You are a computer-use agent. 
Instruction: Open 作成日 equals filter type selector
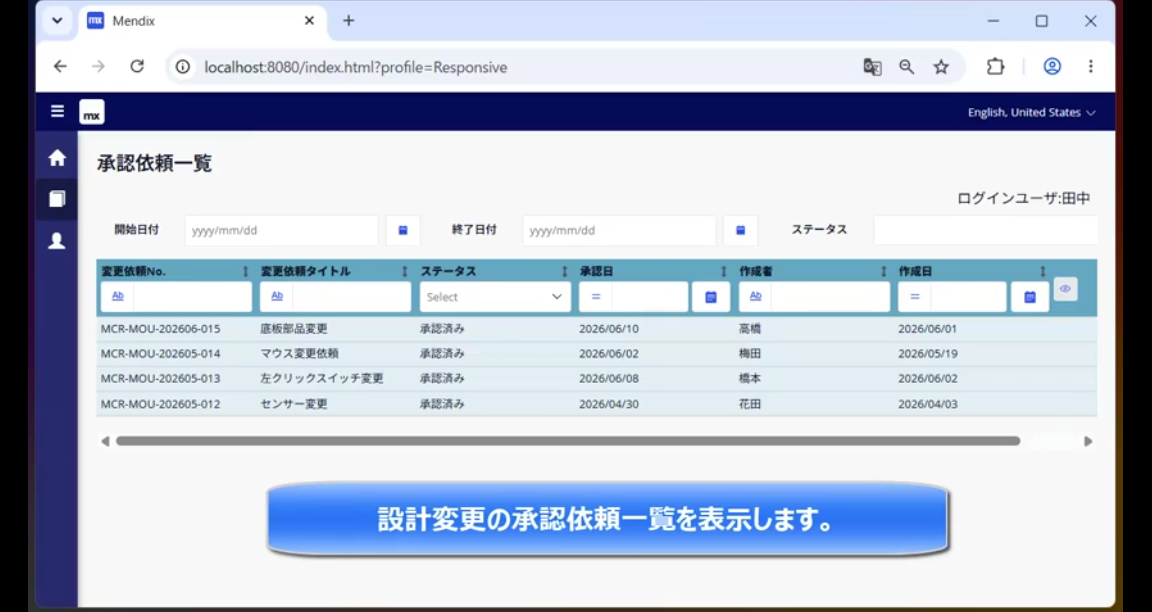(x=915, y=297)
